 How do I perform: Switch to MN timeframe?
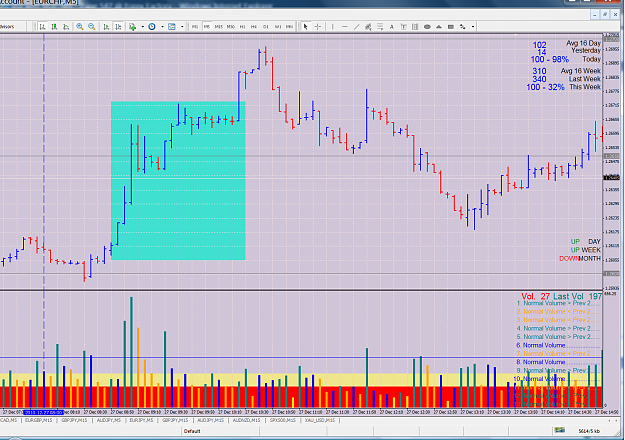(289, 27)
